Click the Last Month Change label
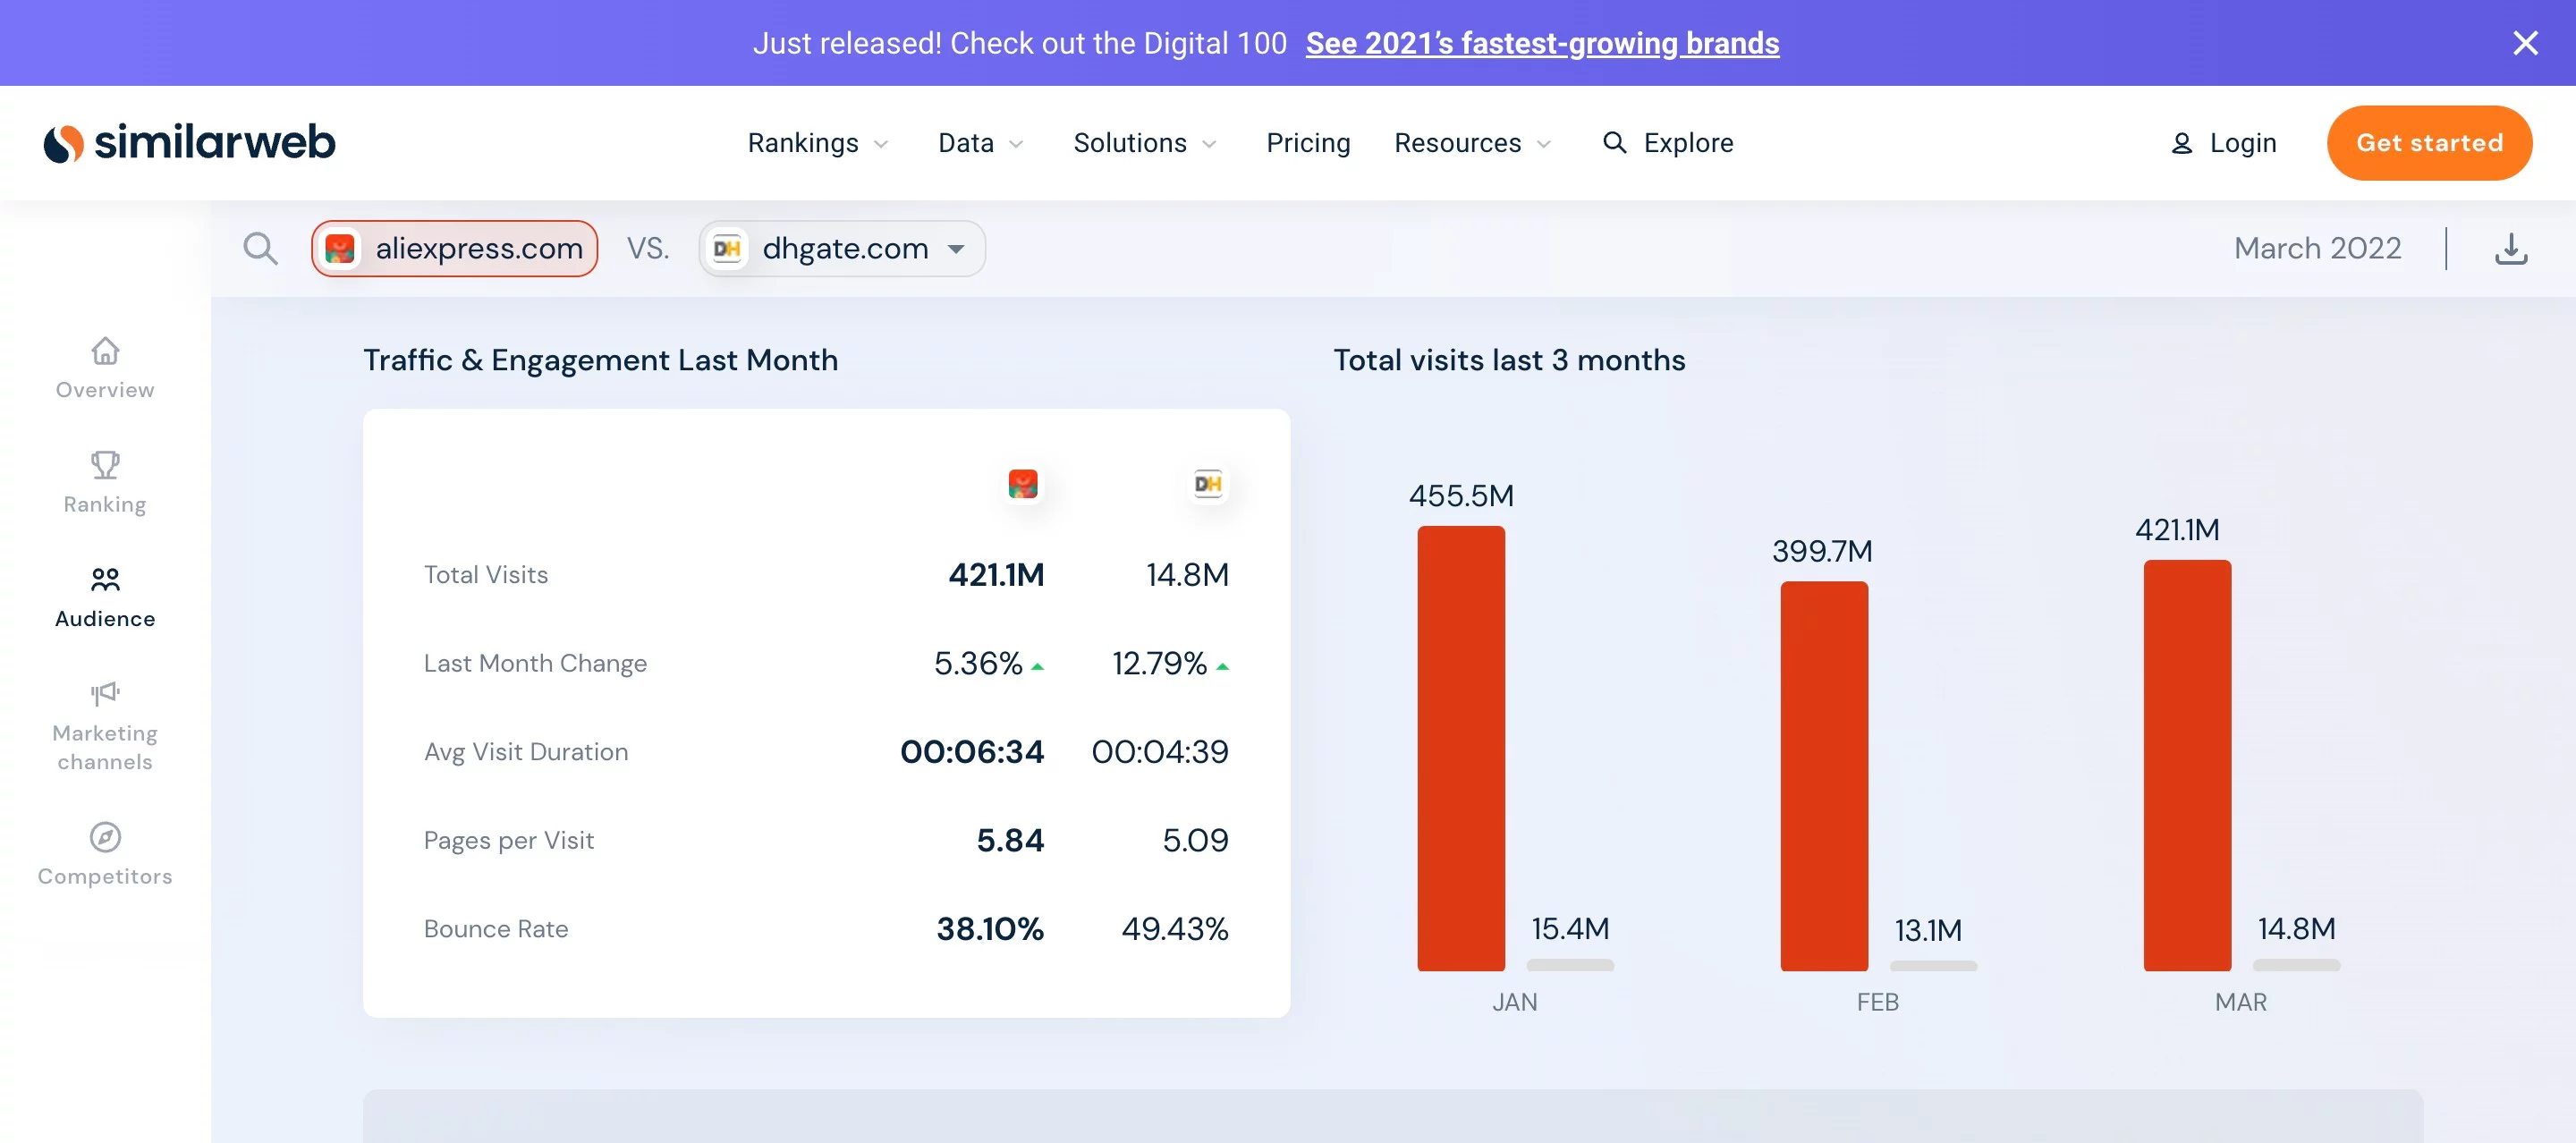2576x1143 pixels. (535, 663)
